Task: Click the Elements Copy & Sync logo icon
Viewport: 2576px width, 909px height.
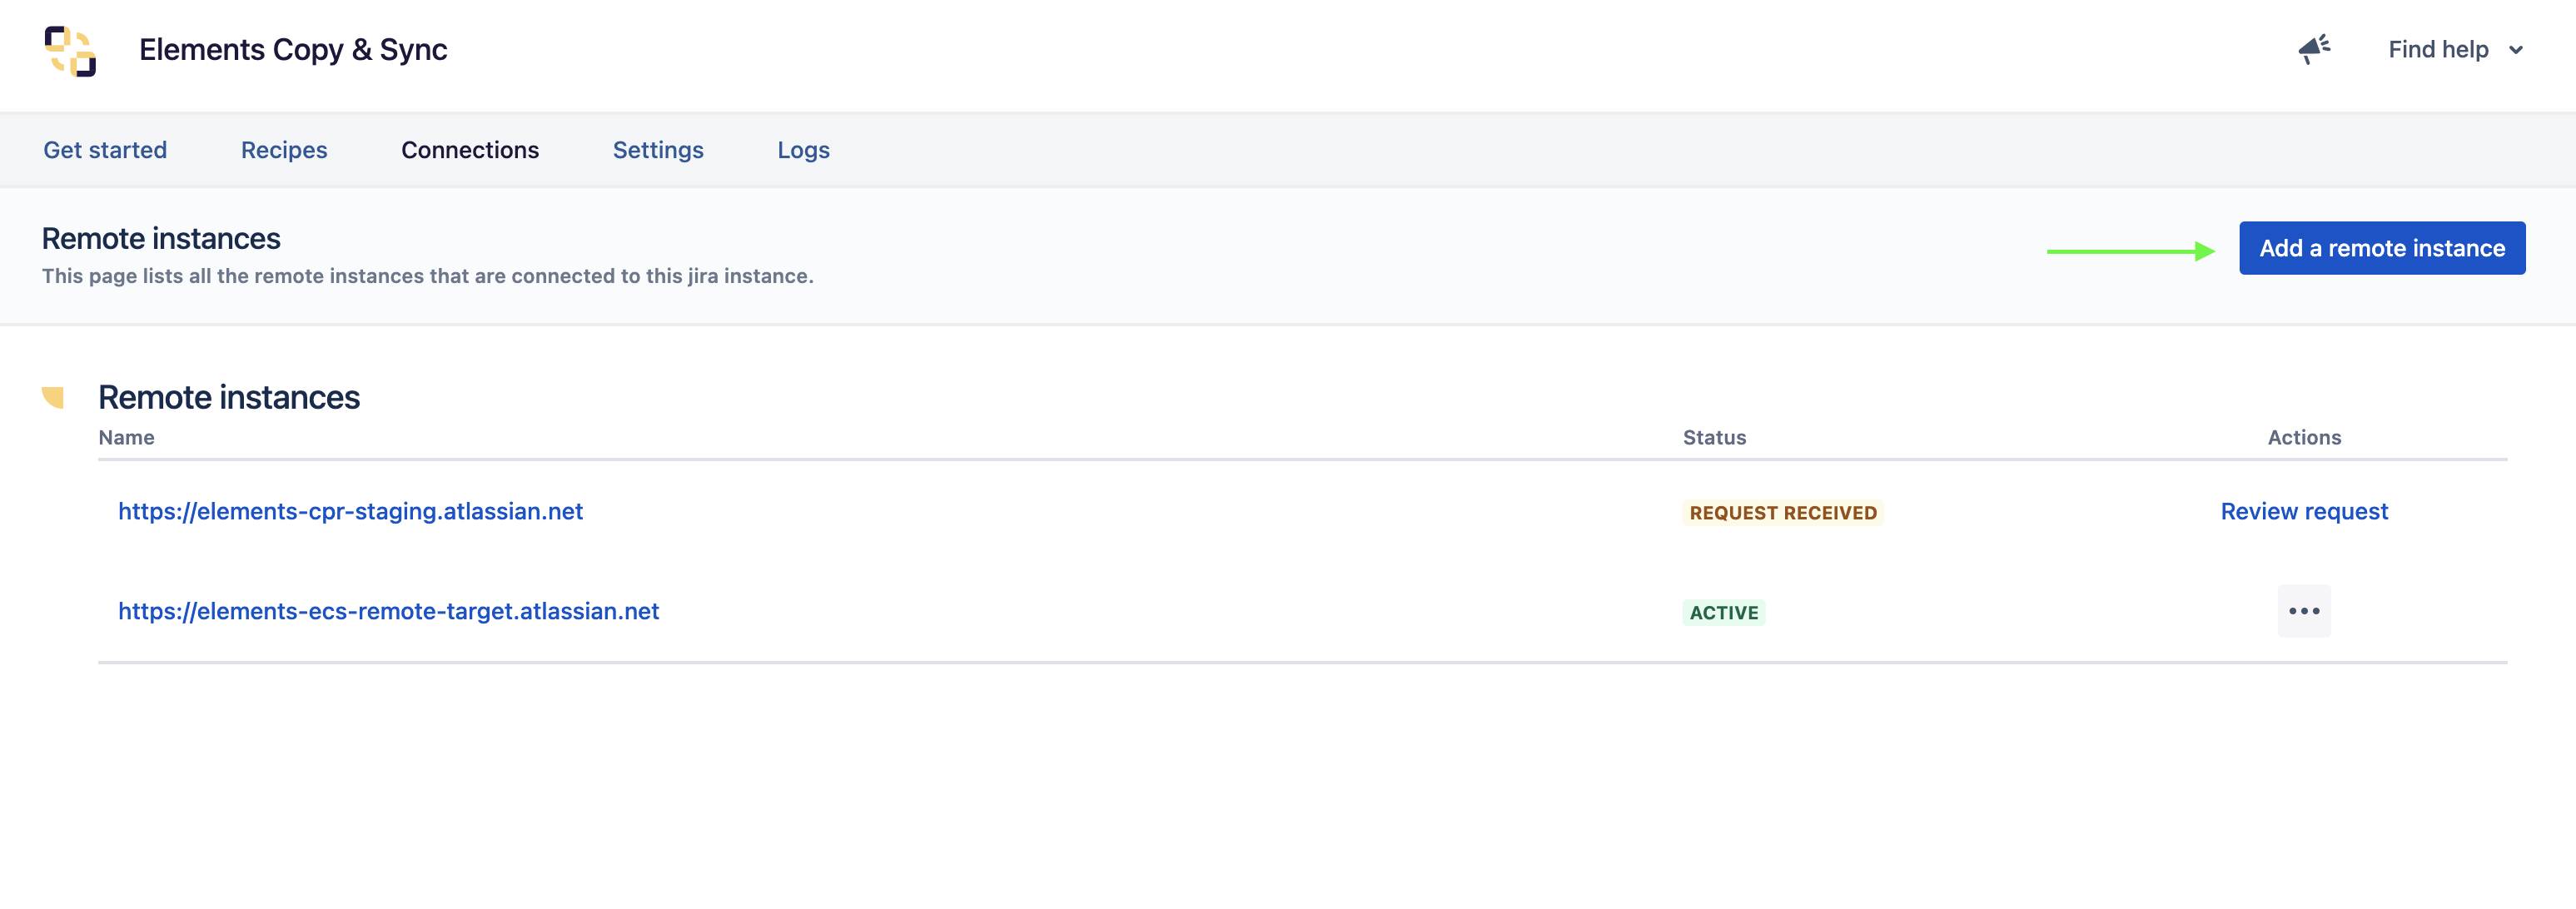Action: (70, 51)
